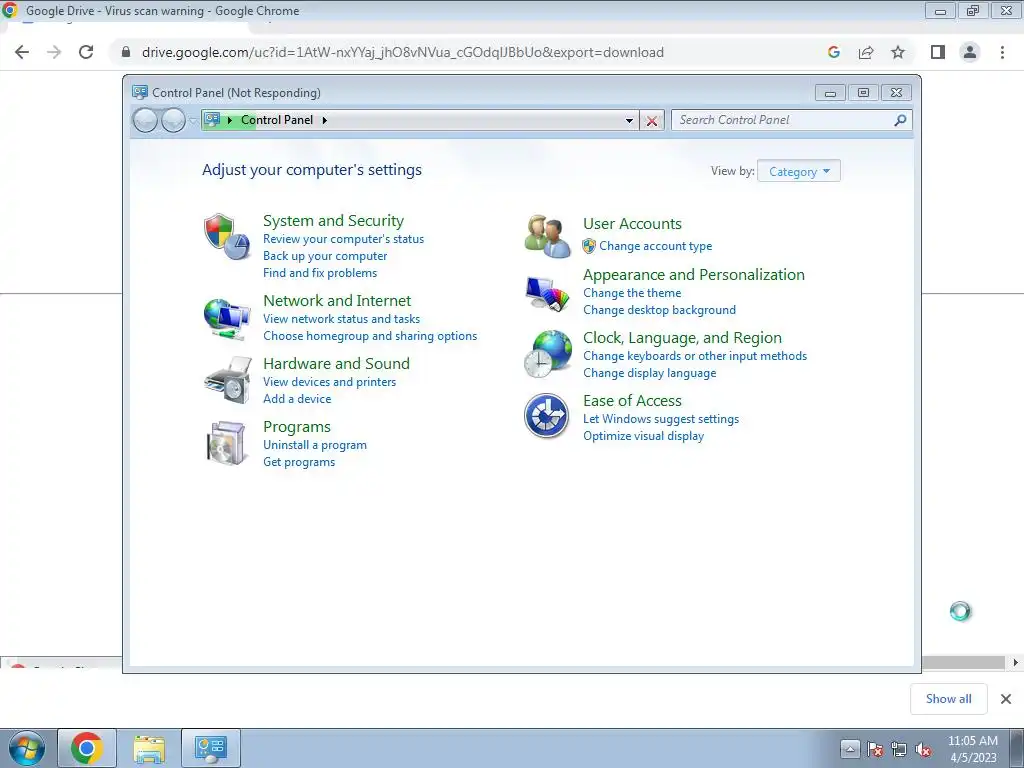Click the Control Panel back arrow button
The height and width of the screenshot is (768, 1024).
[145, 120]
